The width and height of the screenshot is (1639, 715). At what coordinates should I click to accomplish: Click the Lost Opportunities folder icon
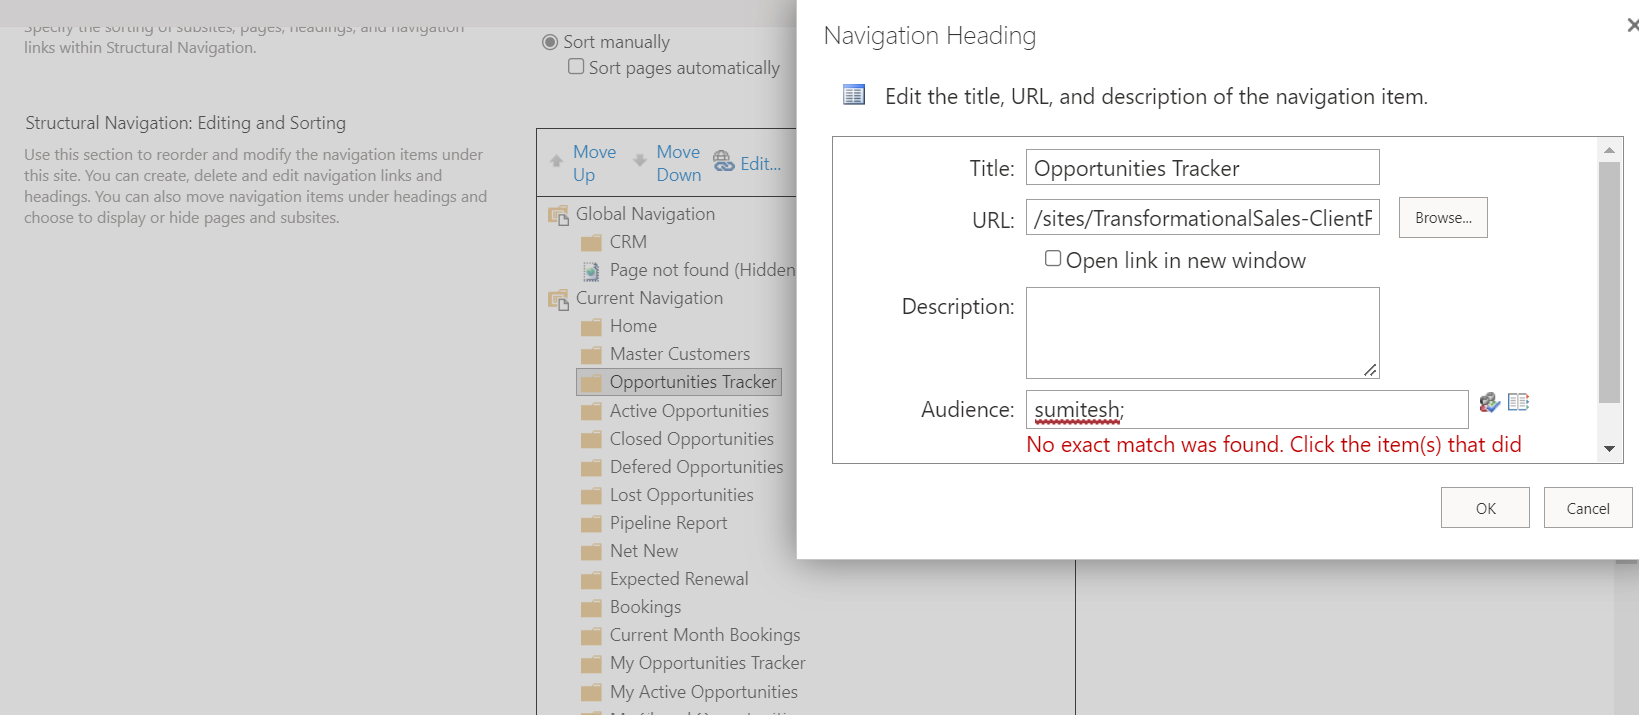tap(591, 495)
